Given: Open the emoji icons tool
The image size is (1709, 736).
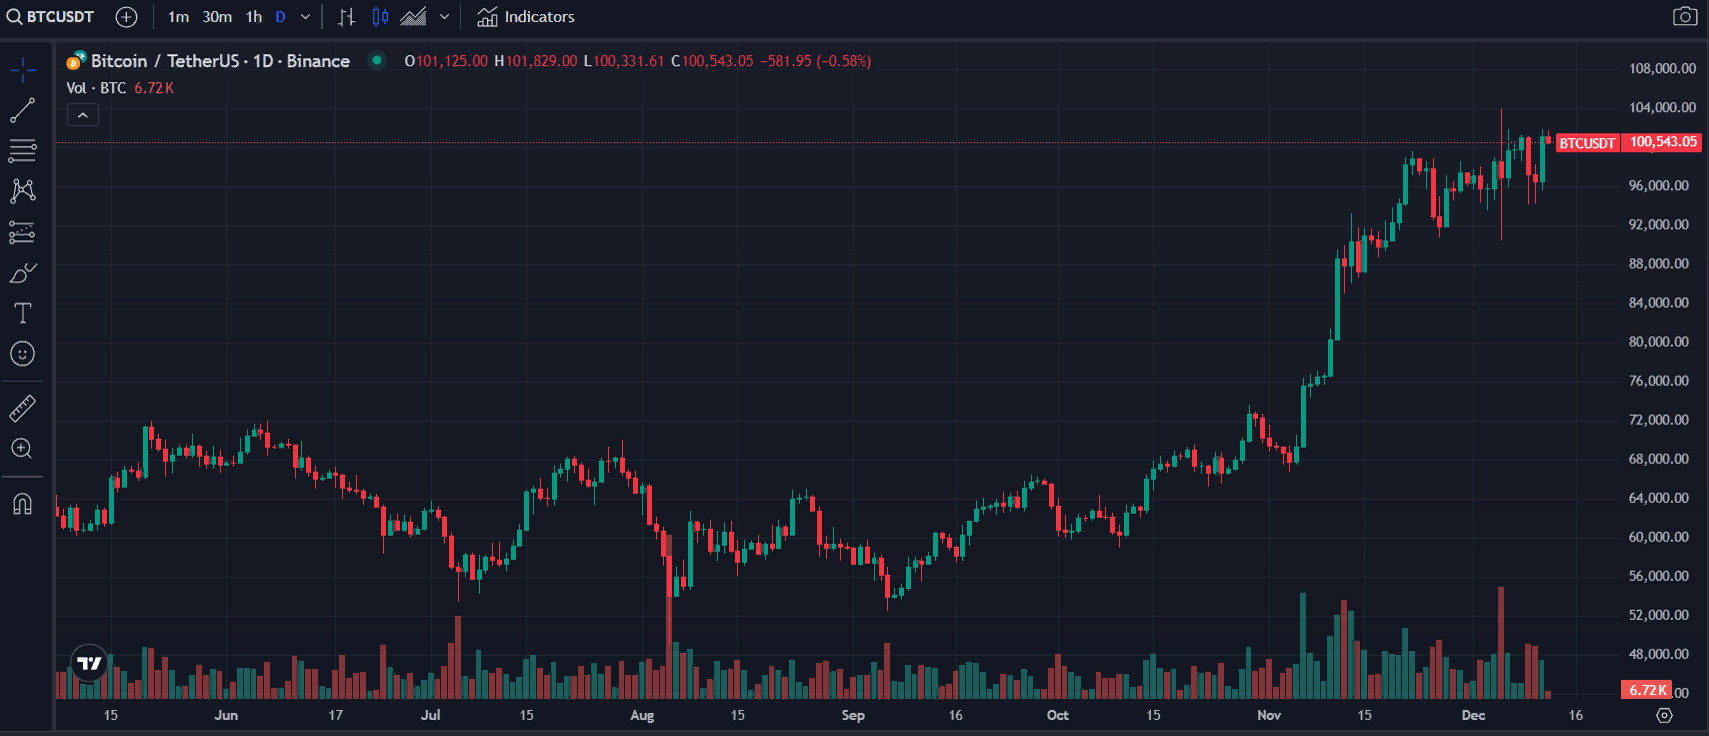Looking at the screenshot, I should (x=23, y=354).
